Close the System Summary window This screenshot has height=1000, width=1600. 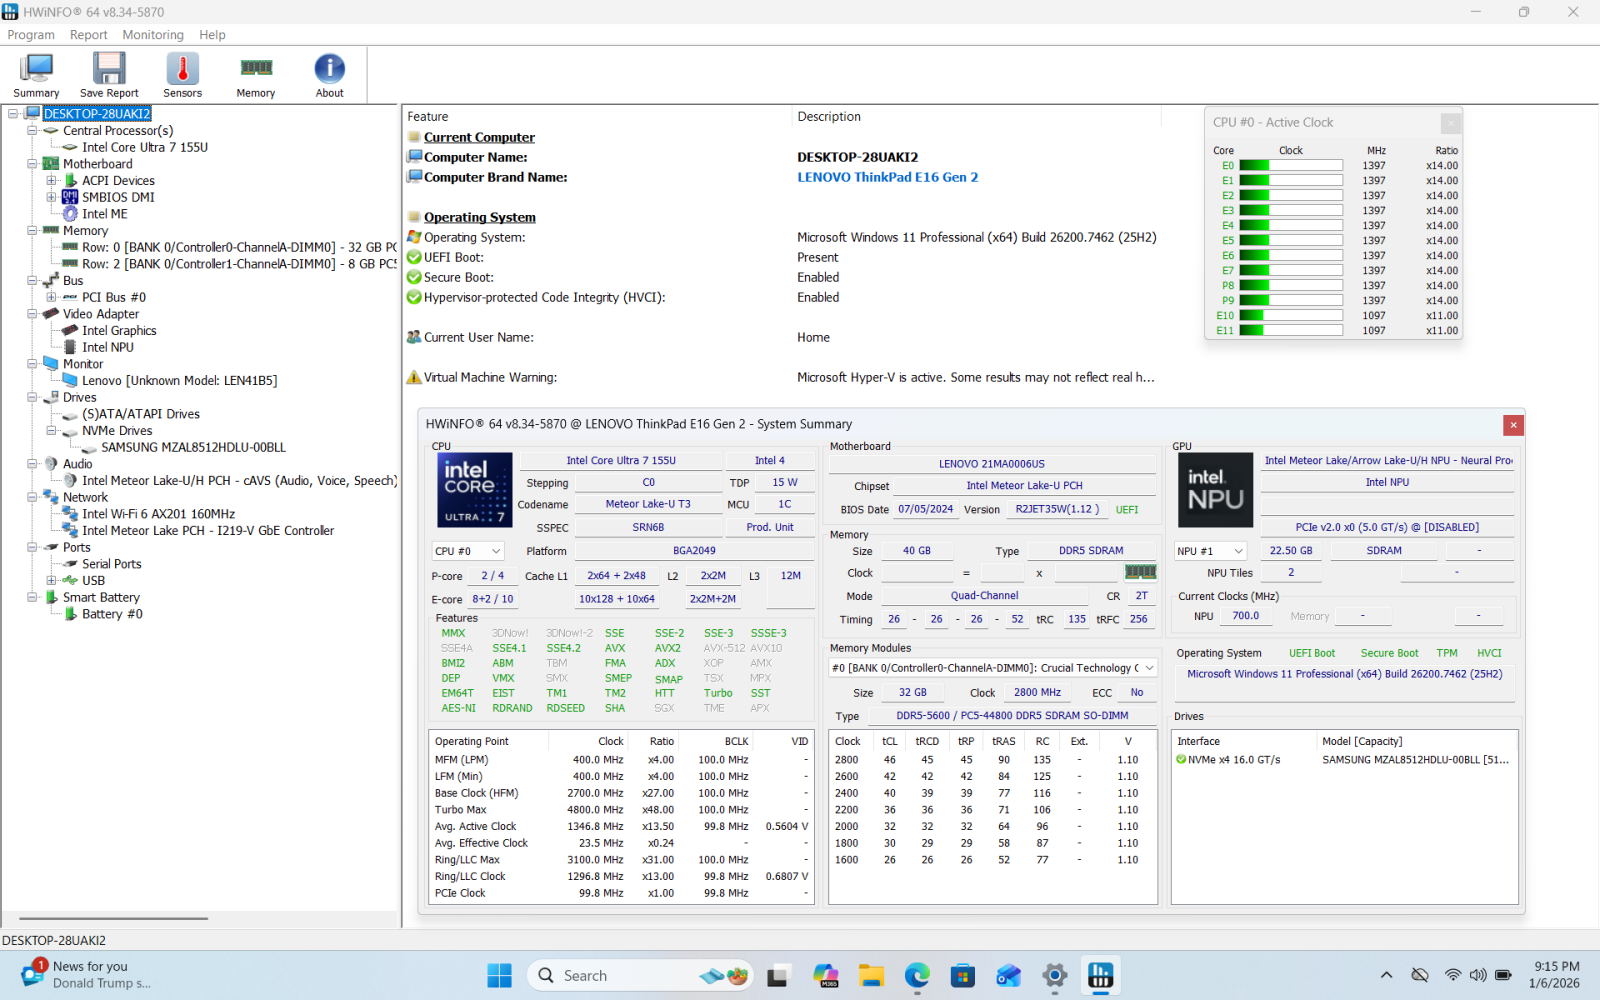point(1514,425)
